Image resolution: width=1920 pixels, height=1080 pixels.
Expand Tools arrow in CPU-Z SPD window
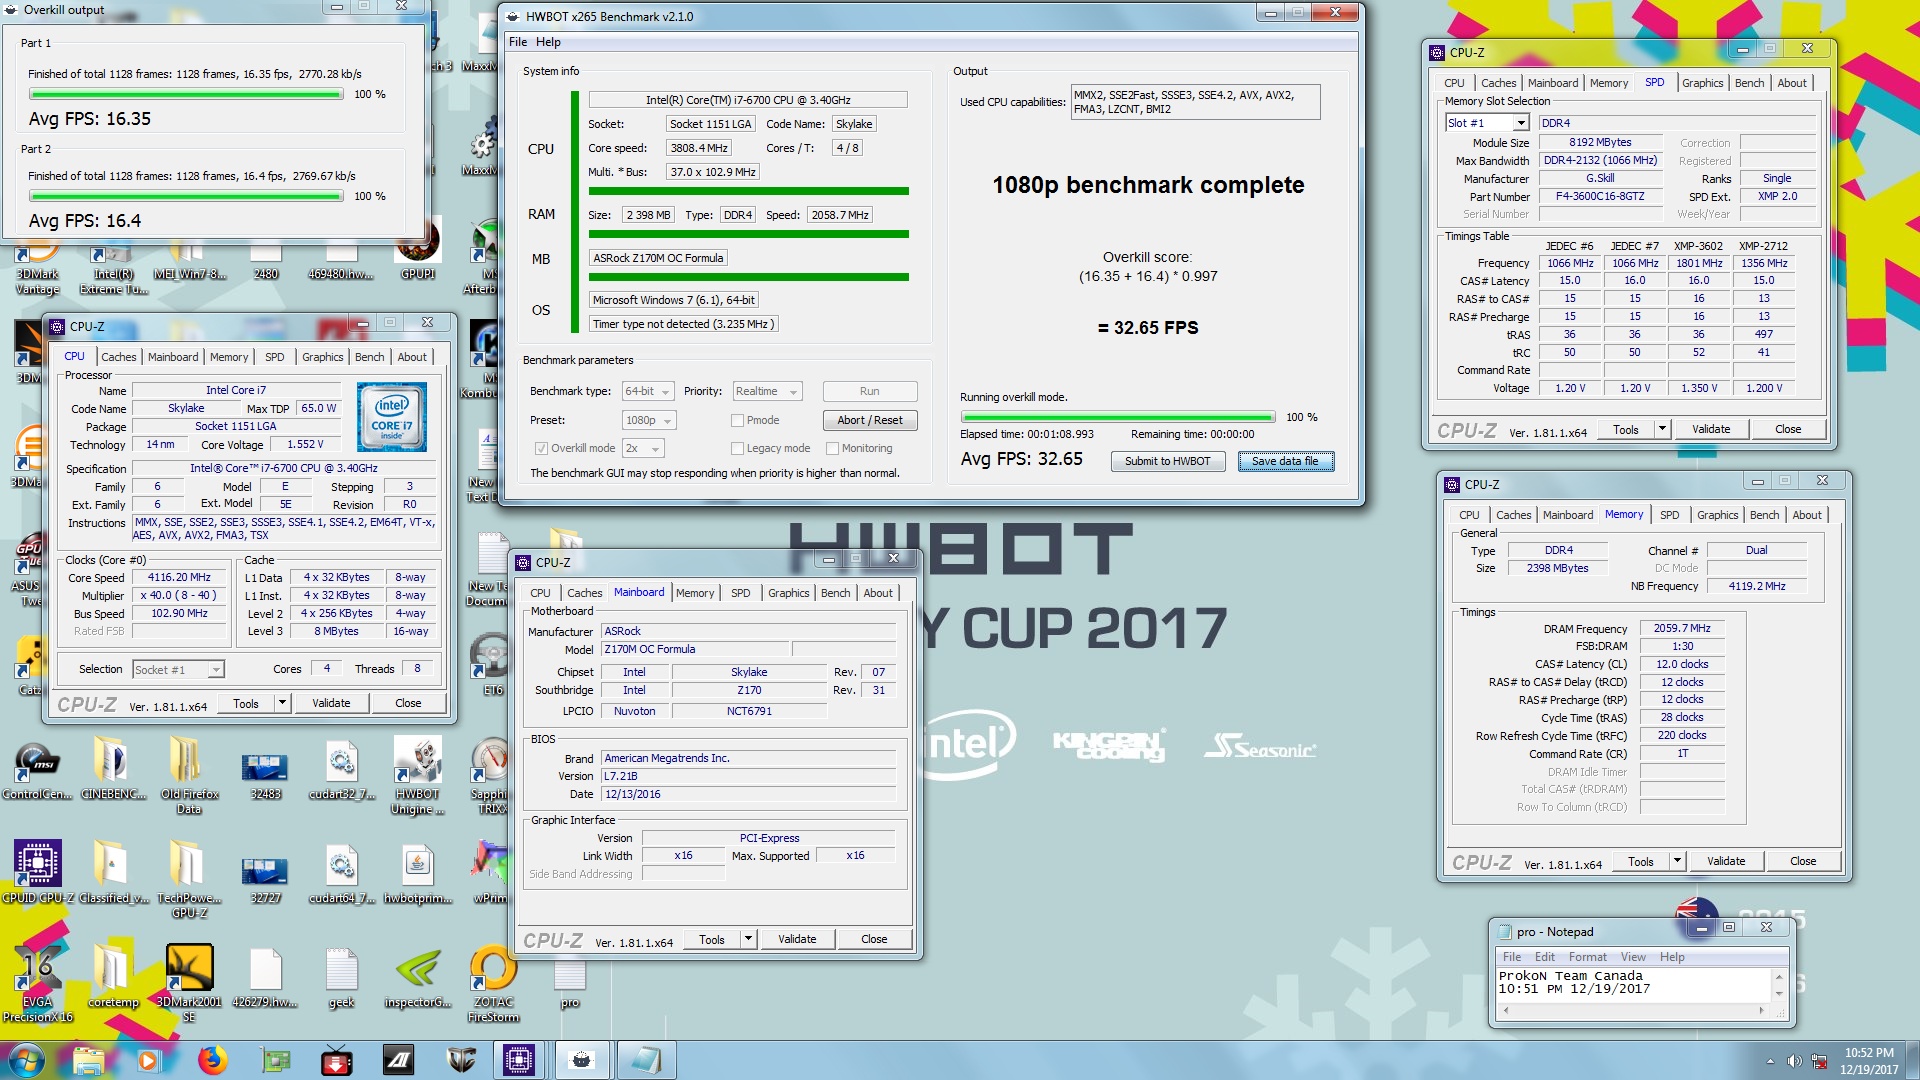1662,429
